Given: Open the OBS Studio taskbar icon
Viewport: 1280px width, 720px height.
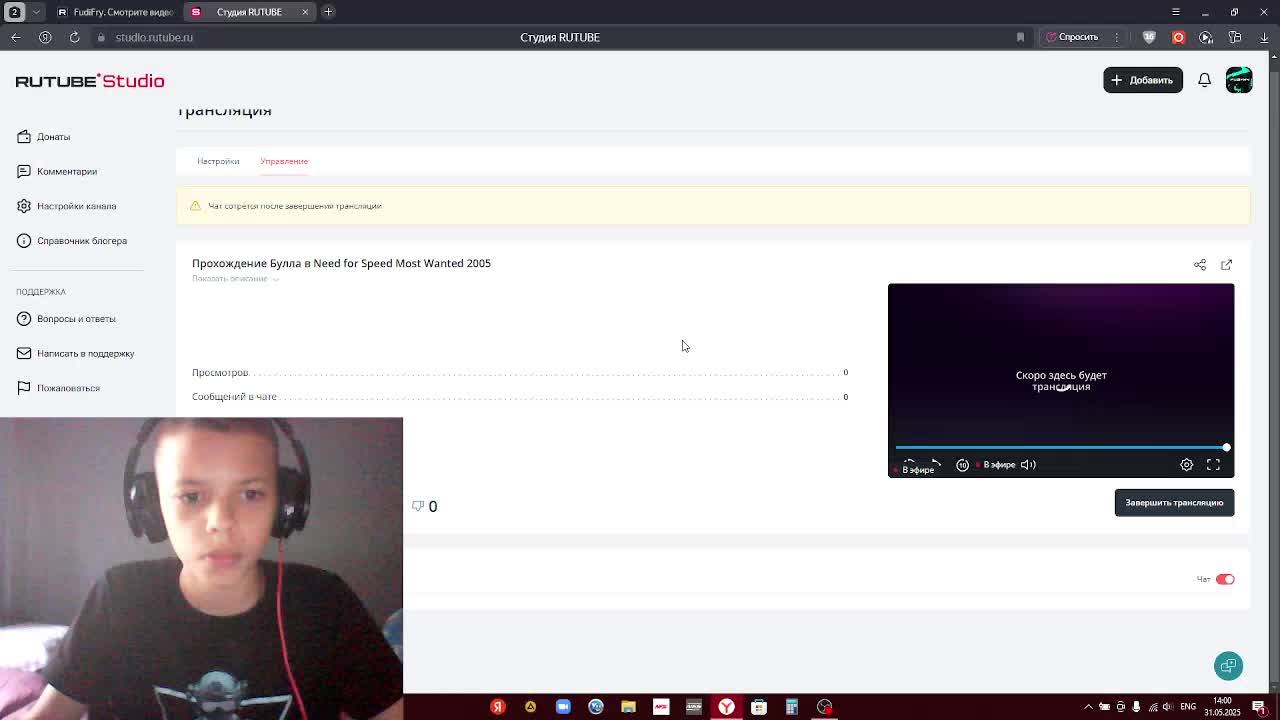Looking at the screenshot, I should (824, 707).
